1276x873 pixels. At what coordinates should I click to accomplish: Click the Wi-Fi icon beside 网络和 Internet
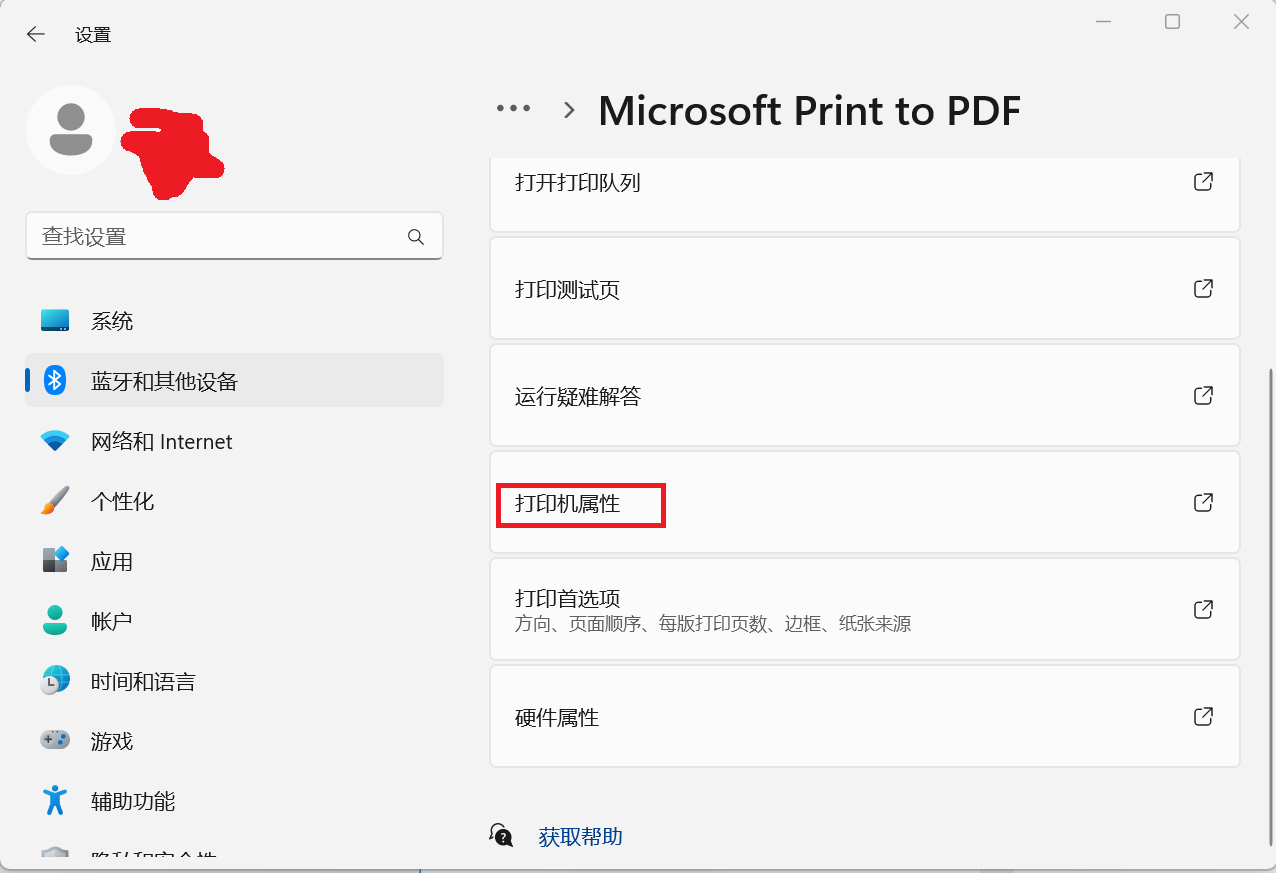click(55, 441)
